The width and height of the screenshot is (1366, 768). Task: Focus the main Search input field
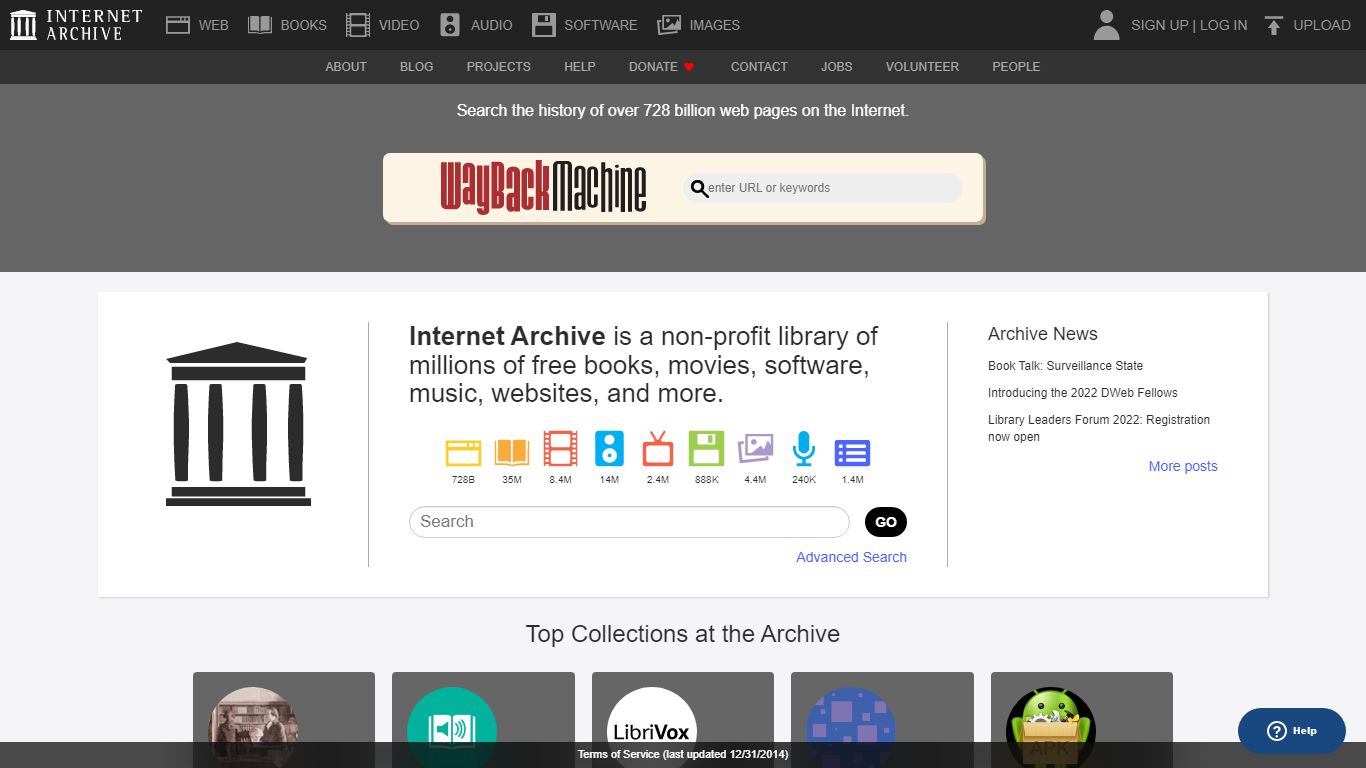click(x=629, y=522)
